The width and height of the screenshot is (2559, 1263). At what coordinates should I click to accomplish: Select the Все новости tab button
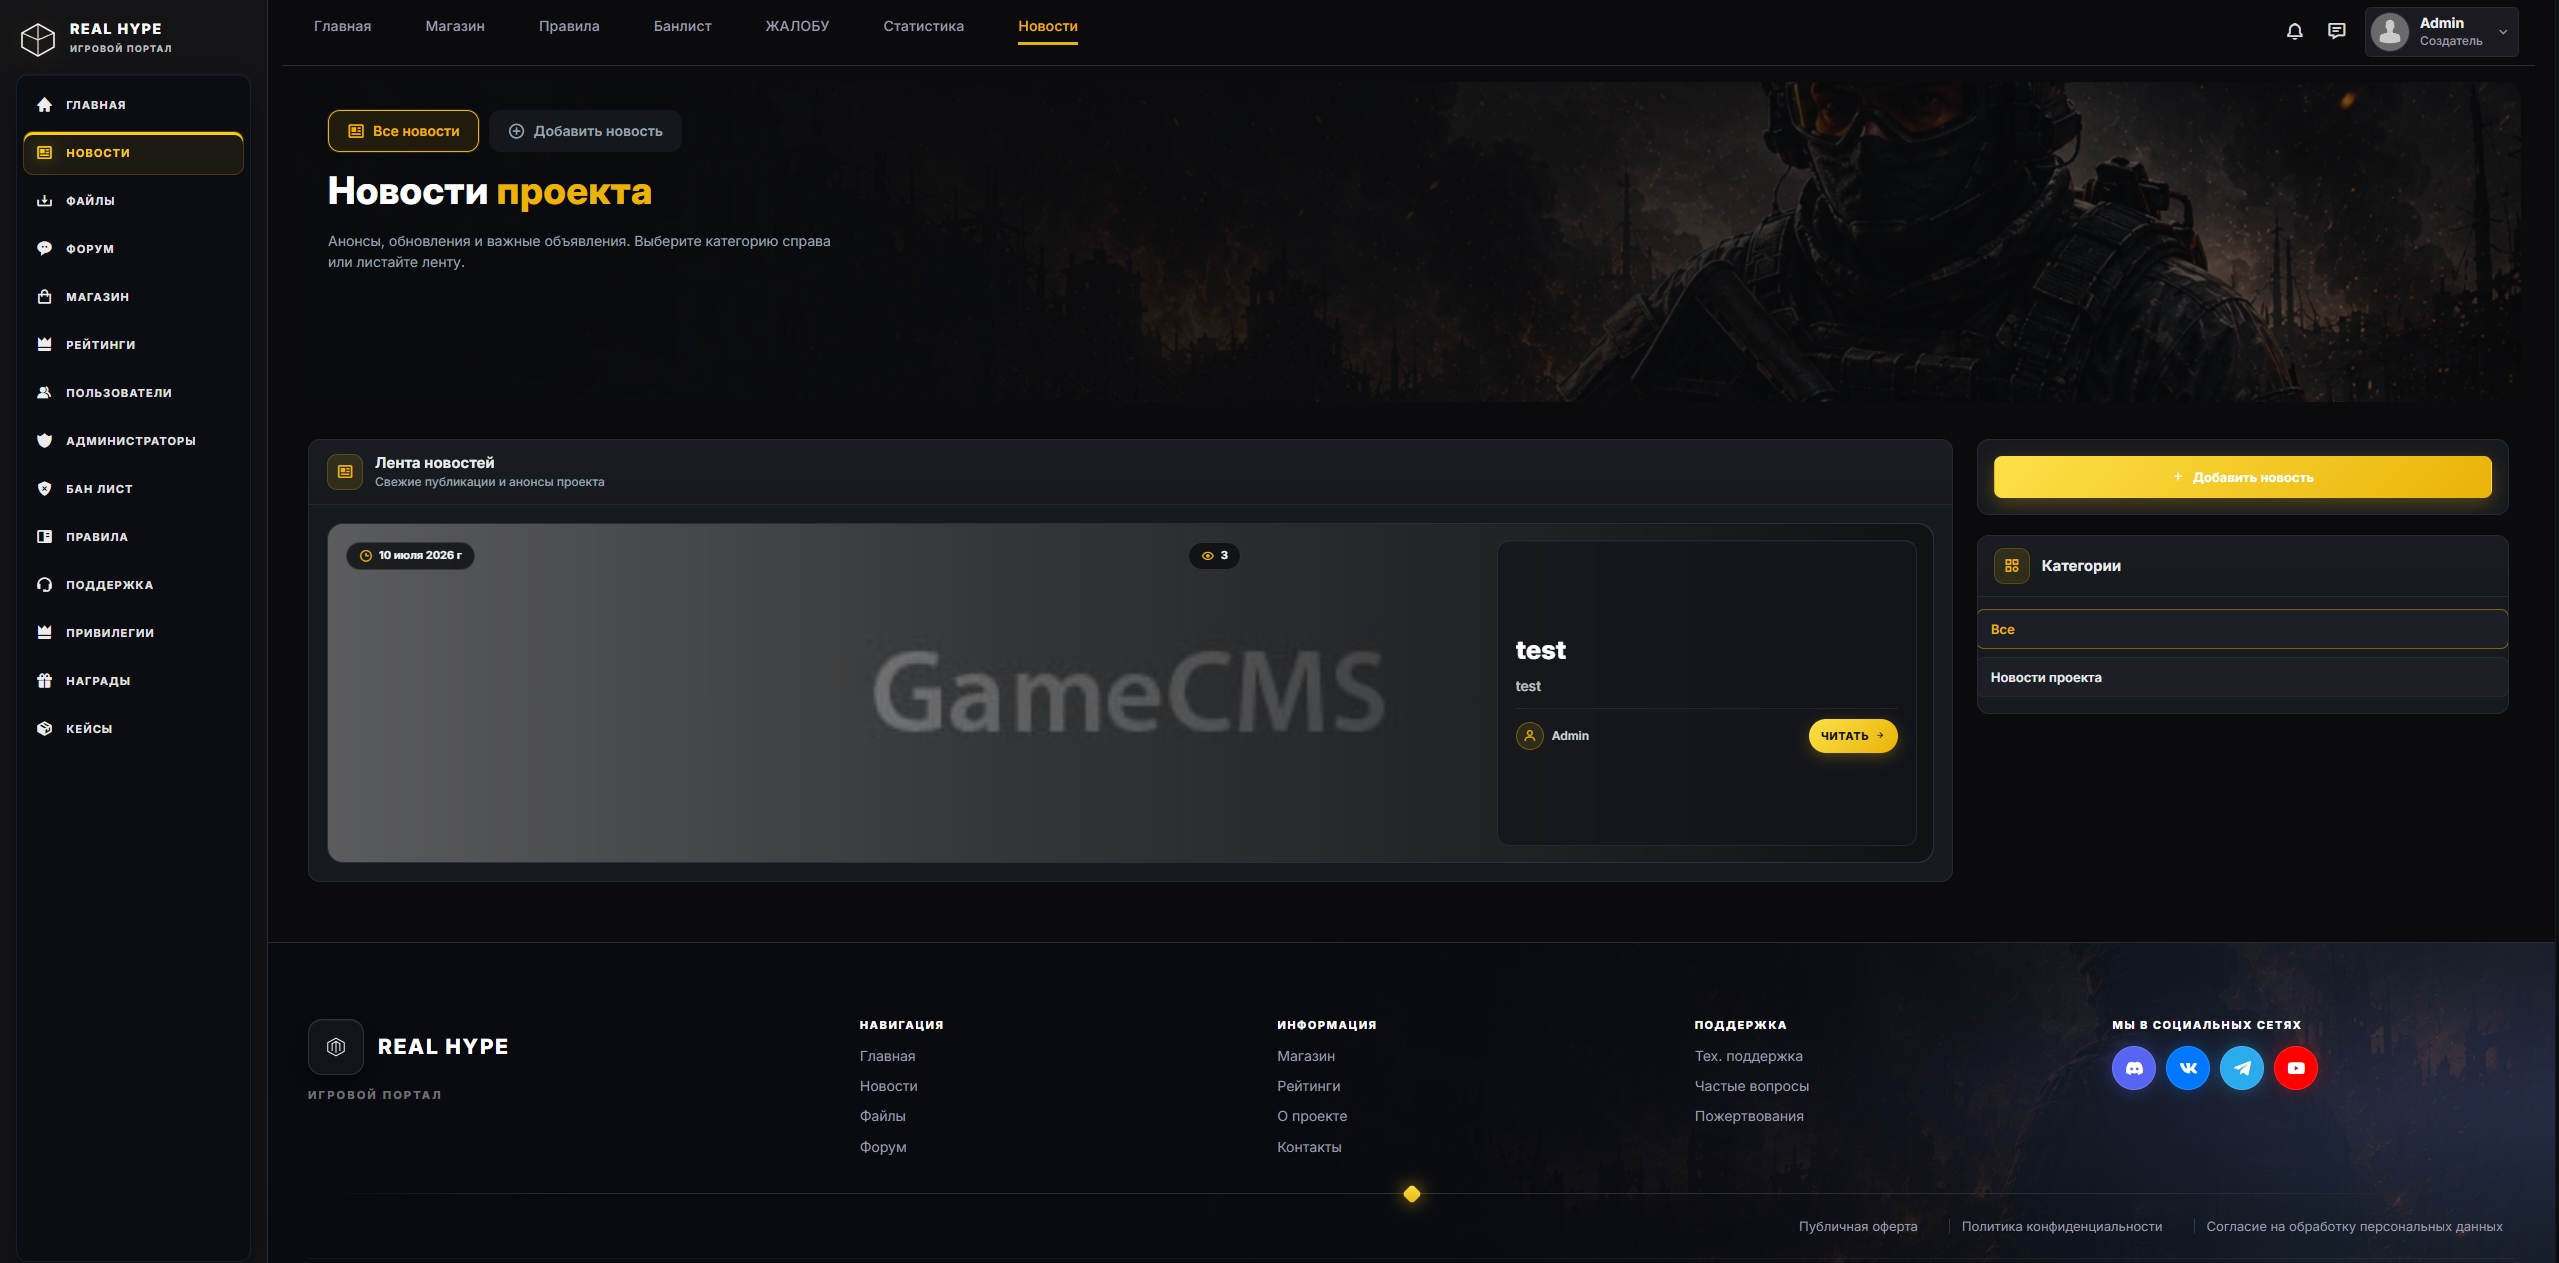(403, 131)
